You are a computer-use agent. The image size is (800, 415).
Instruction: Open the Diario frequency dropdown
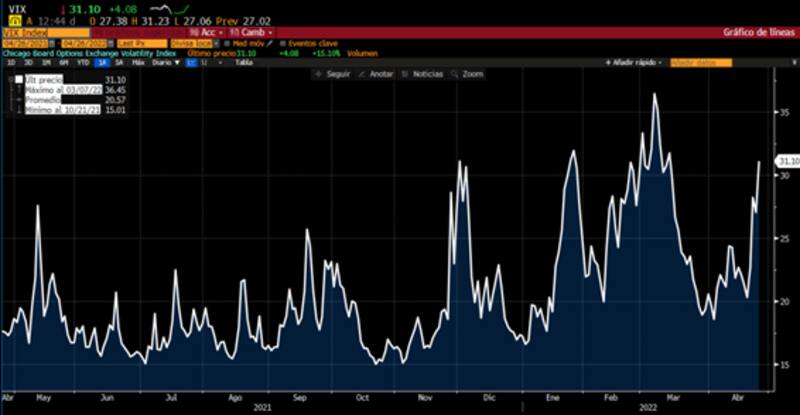click(x=163, y=62)
